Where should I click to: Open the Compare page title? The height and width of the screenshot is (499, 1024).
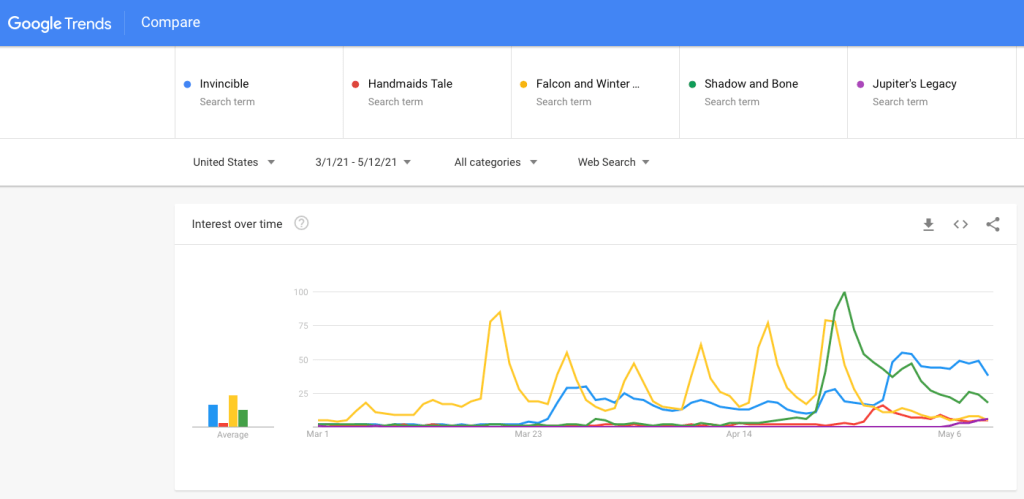click(170, 22)
